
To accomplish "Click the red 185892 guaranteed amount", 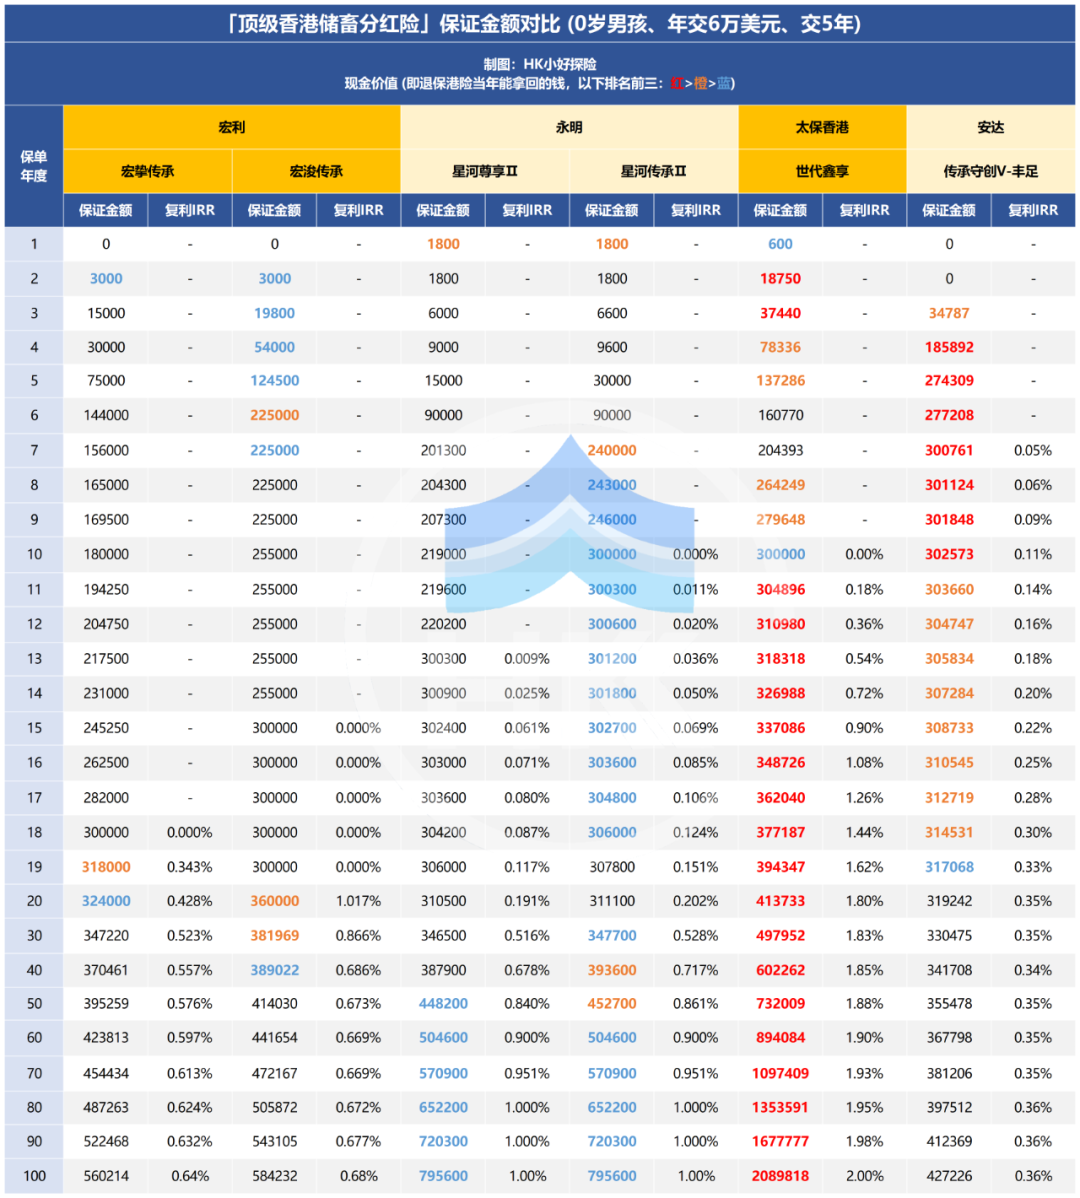I will click(x=949, y=347).
